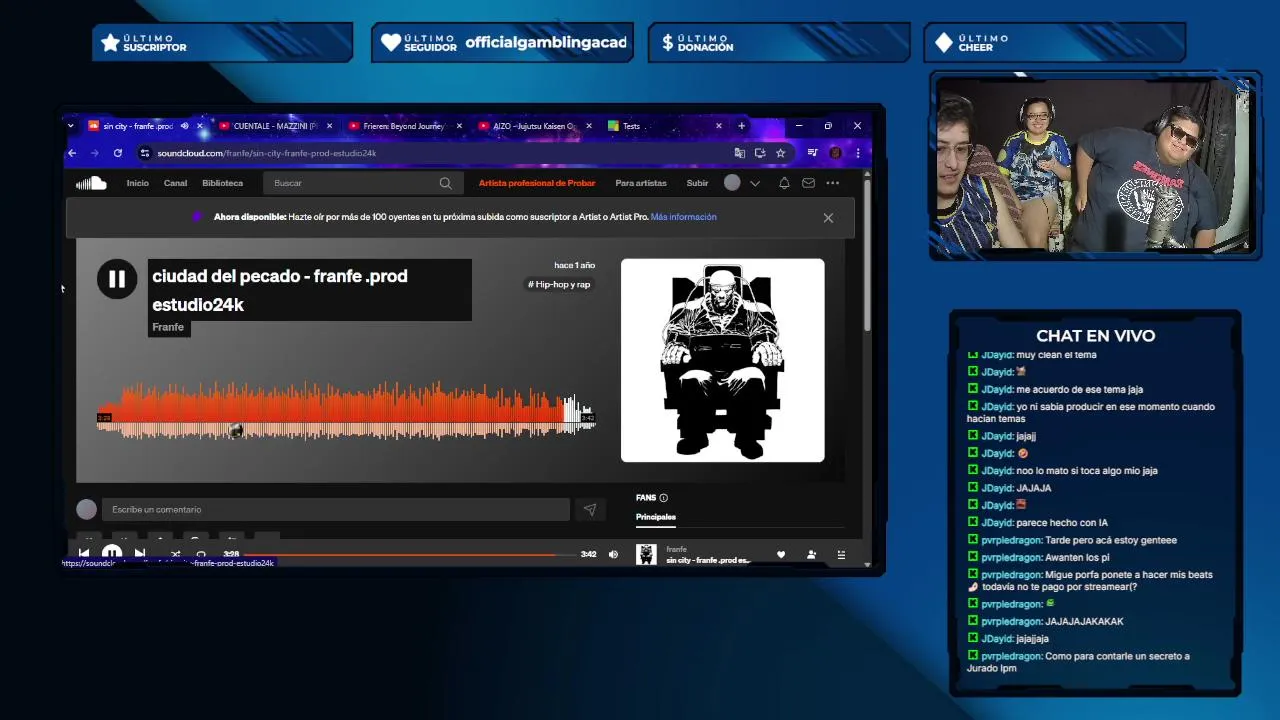Click 'Para artistas' link
This screenshot has width=1280, height=720.
click(x=641, y=183)
